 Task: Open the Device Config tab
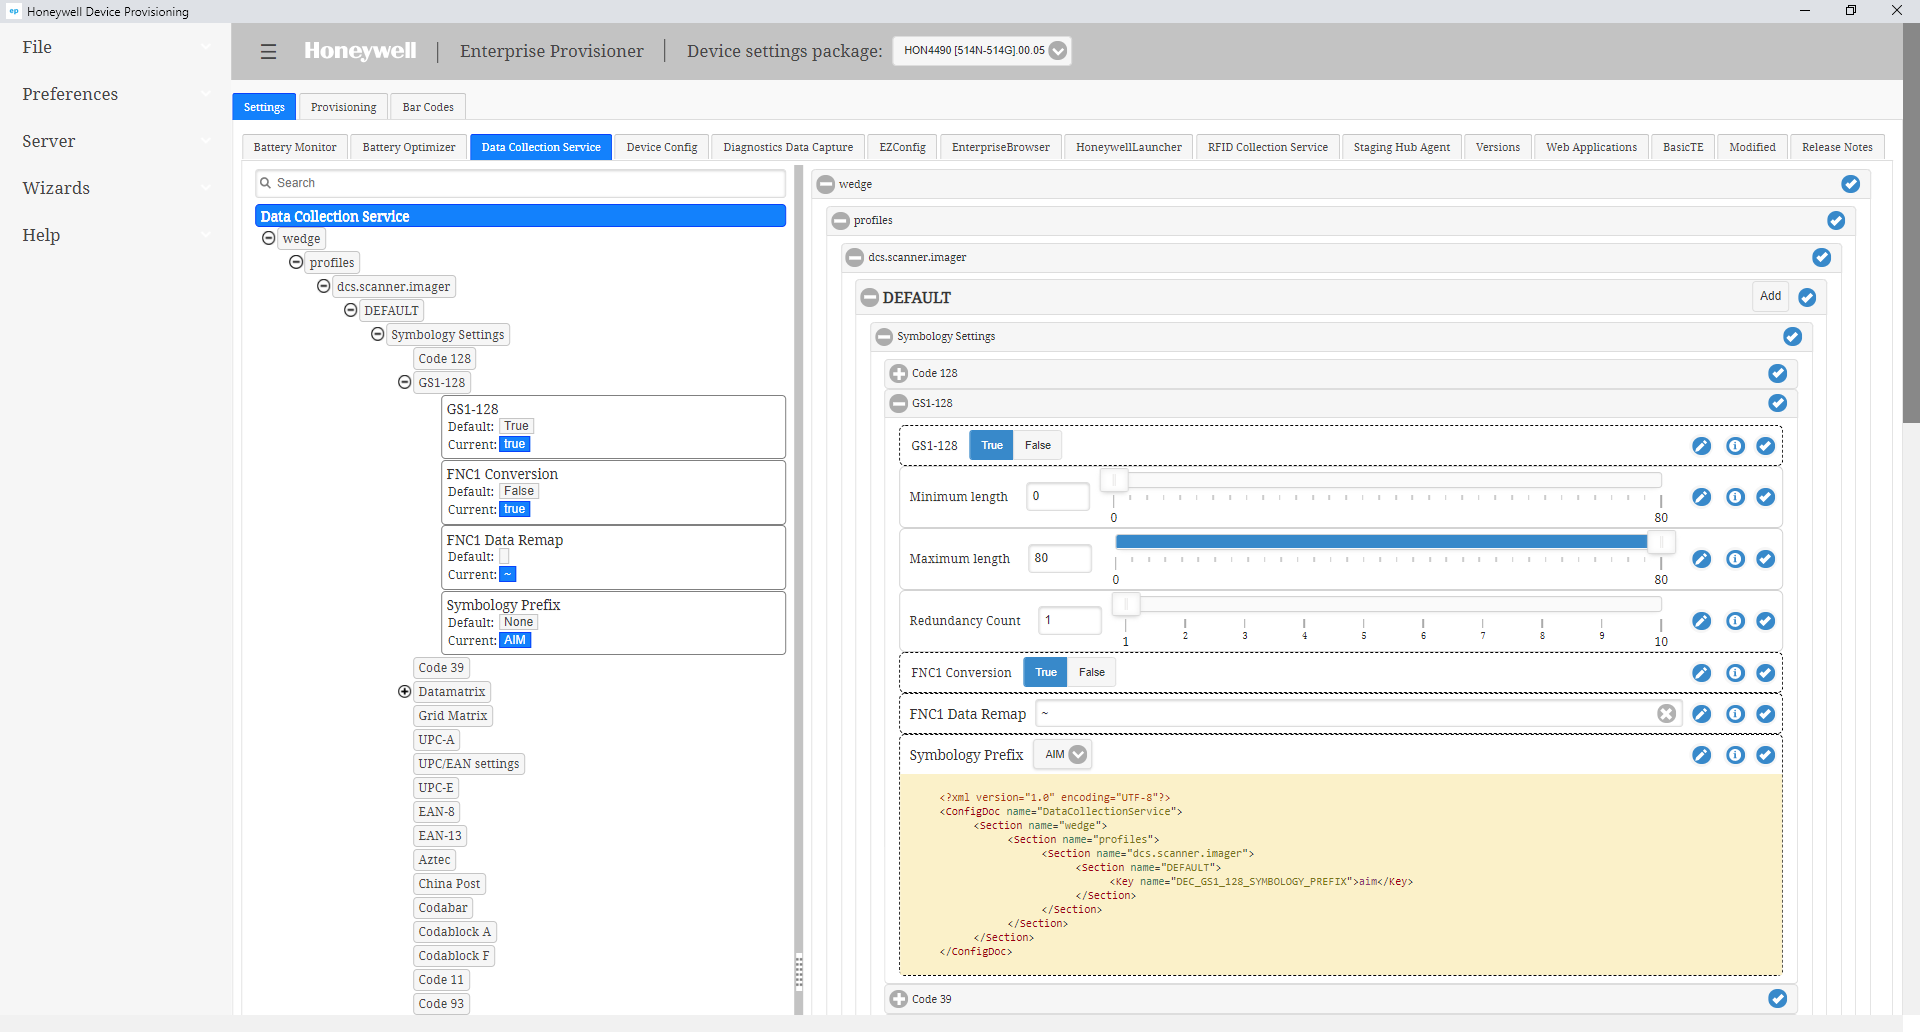(x=661, y=146)
